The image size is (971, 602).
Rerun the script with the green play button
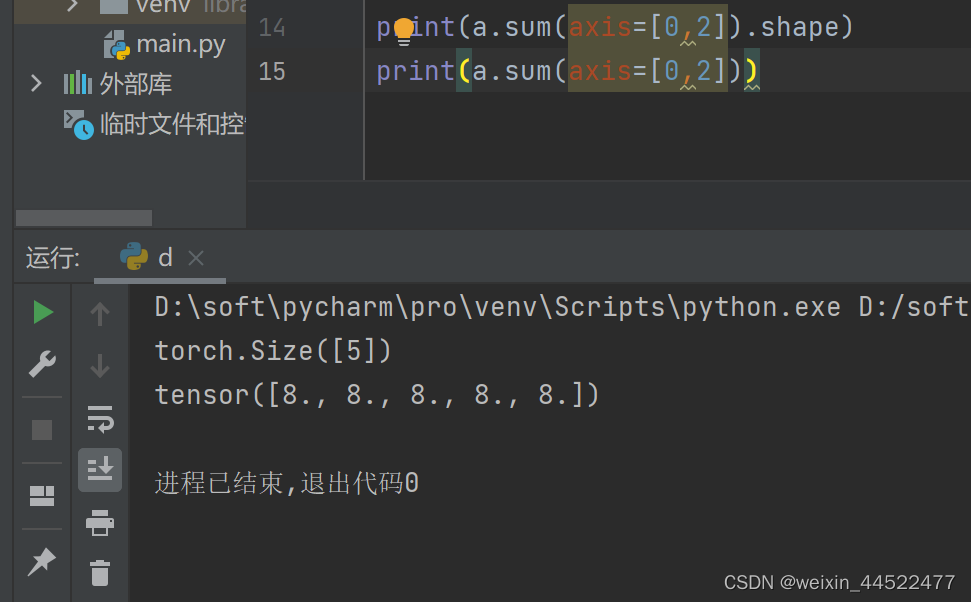point(42,312)
